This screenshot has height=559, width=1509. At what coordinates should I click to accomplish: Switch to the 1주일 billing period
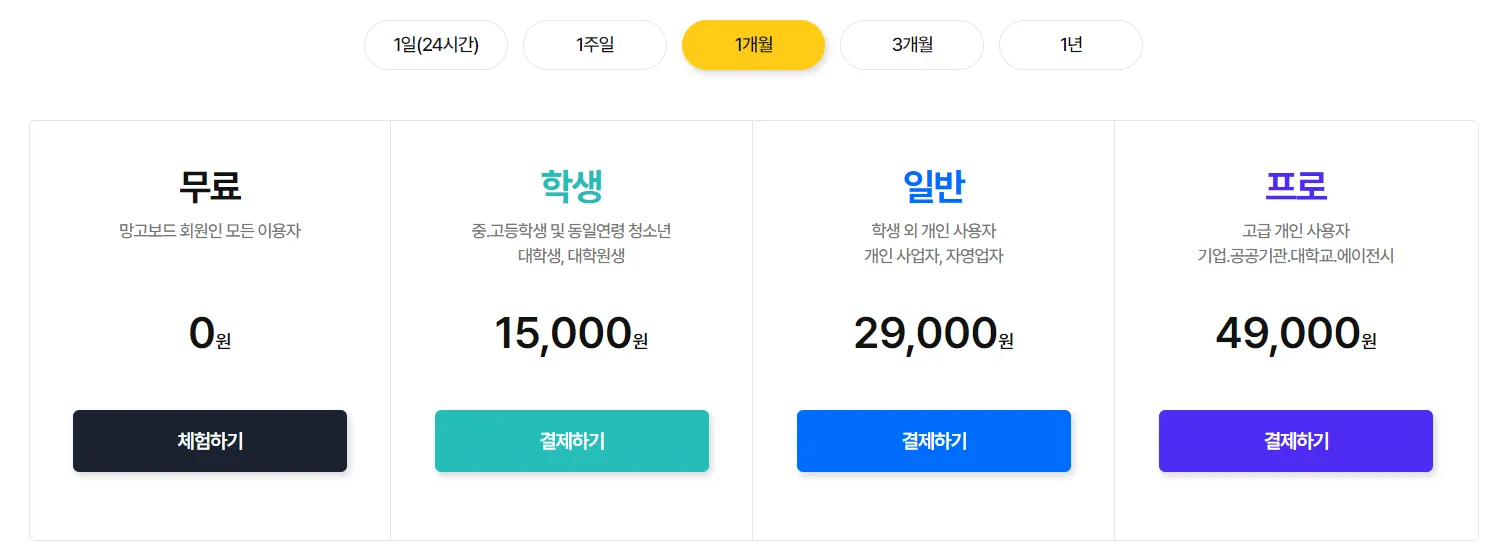click(x=595, y=45)
